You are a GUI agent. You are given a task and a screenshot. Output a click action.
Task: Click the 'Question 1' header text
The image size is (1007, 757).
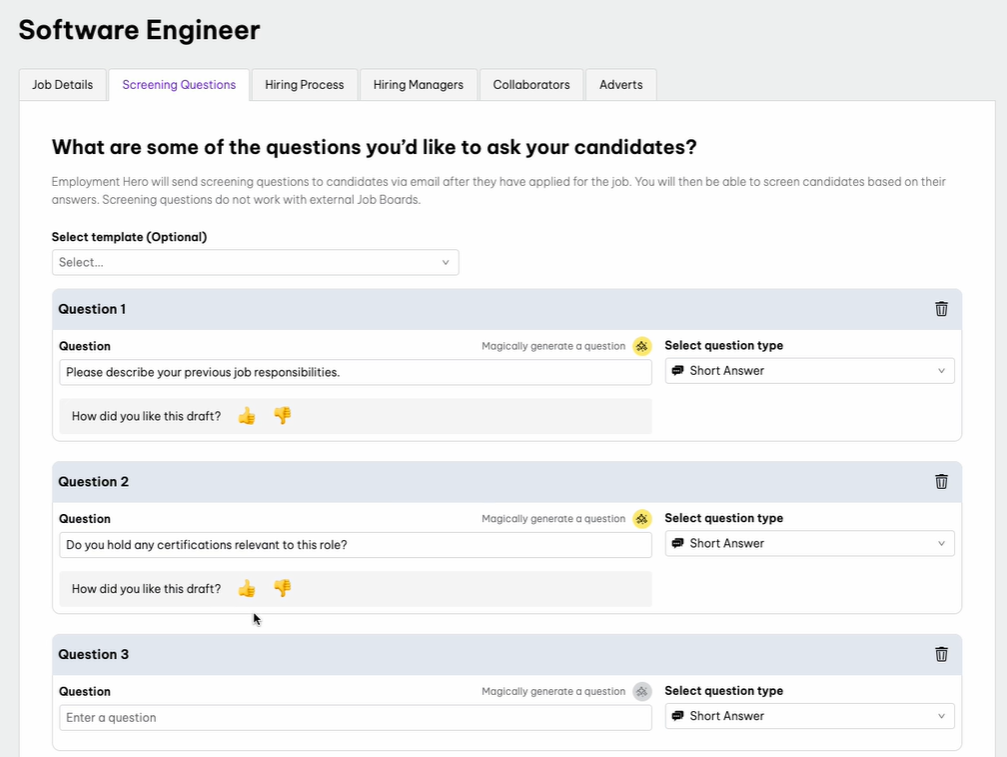coord(92,309)
